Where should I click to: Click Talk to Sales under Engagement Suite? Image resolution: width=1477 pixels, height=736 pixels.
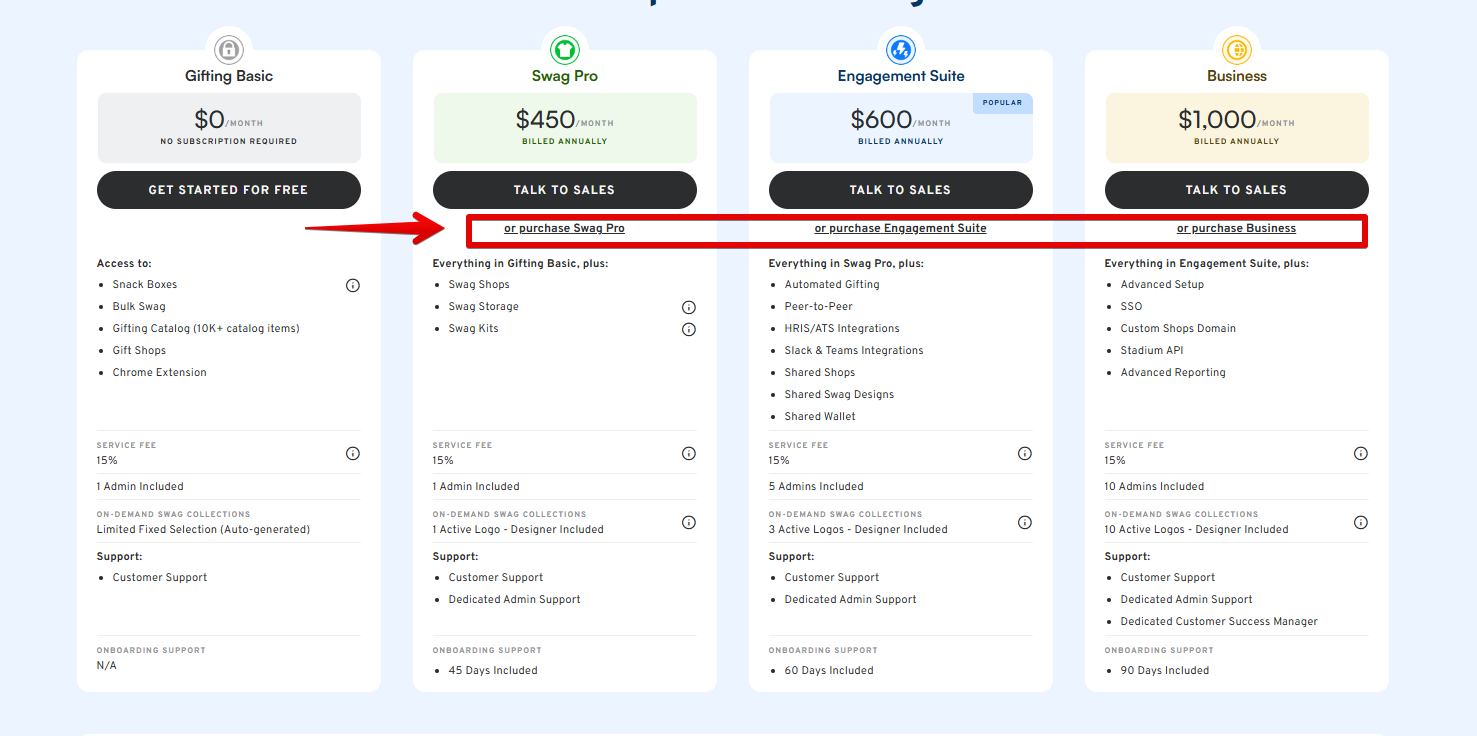coord(901,190)
